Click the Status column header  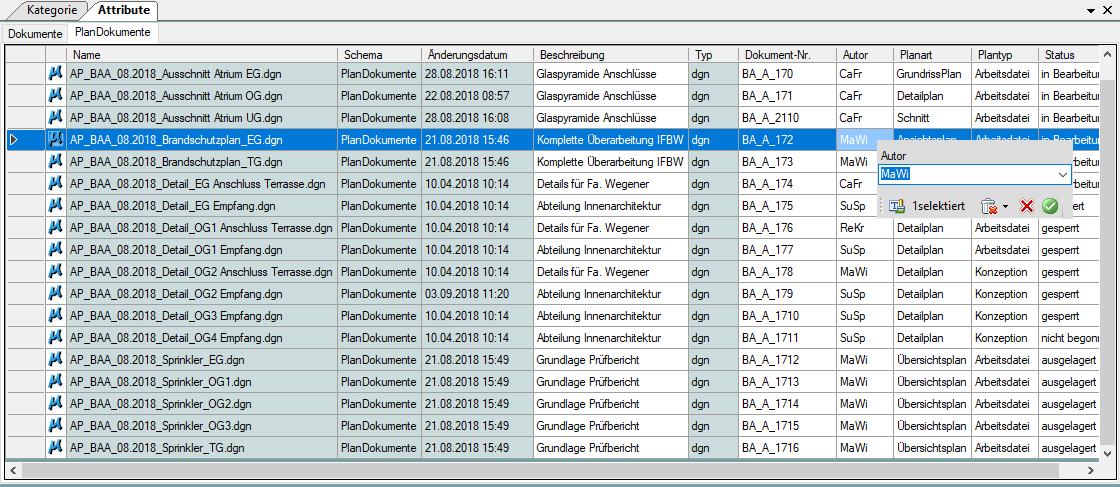coord(1069,55)
